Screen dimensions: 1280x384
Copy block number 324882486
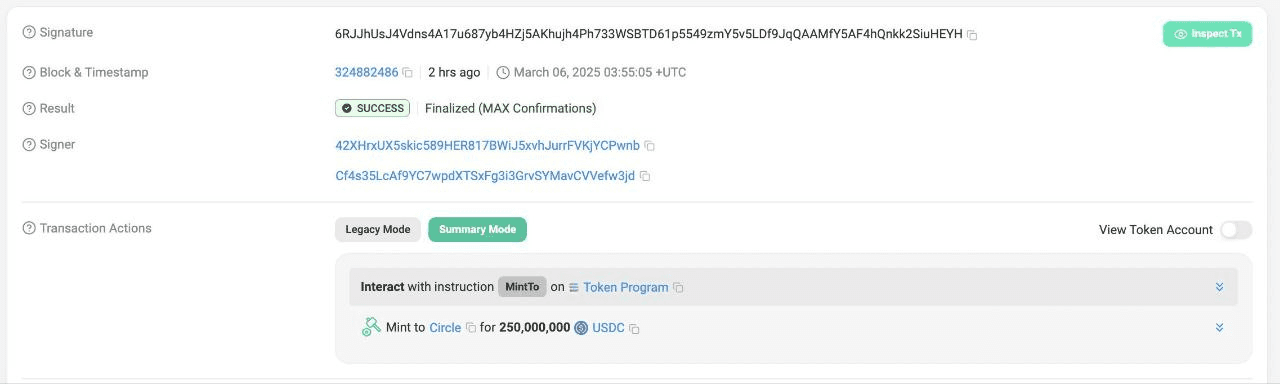pos(407,73)
